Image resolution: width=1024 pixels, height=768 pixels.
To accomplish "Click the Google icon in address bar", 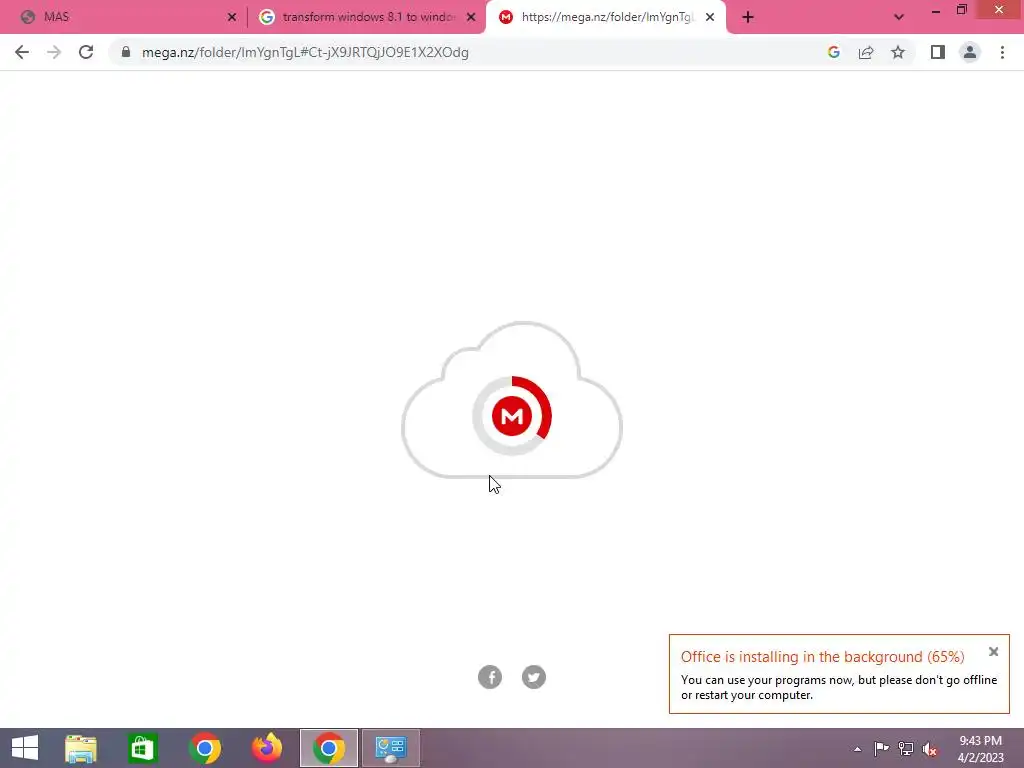I will tap(833, 52).
